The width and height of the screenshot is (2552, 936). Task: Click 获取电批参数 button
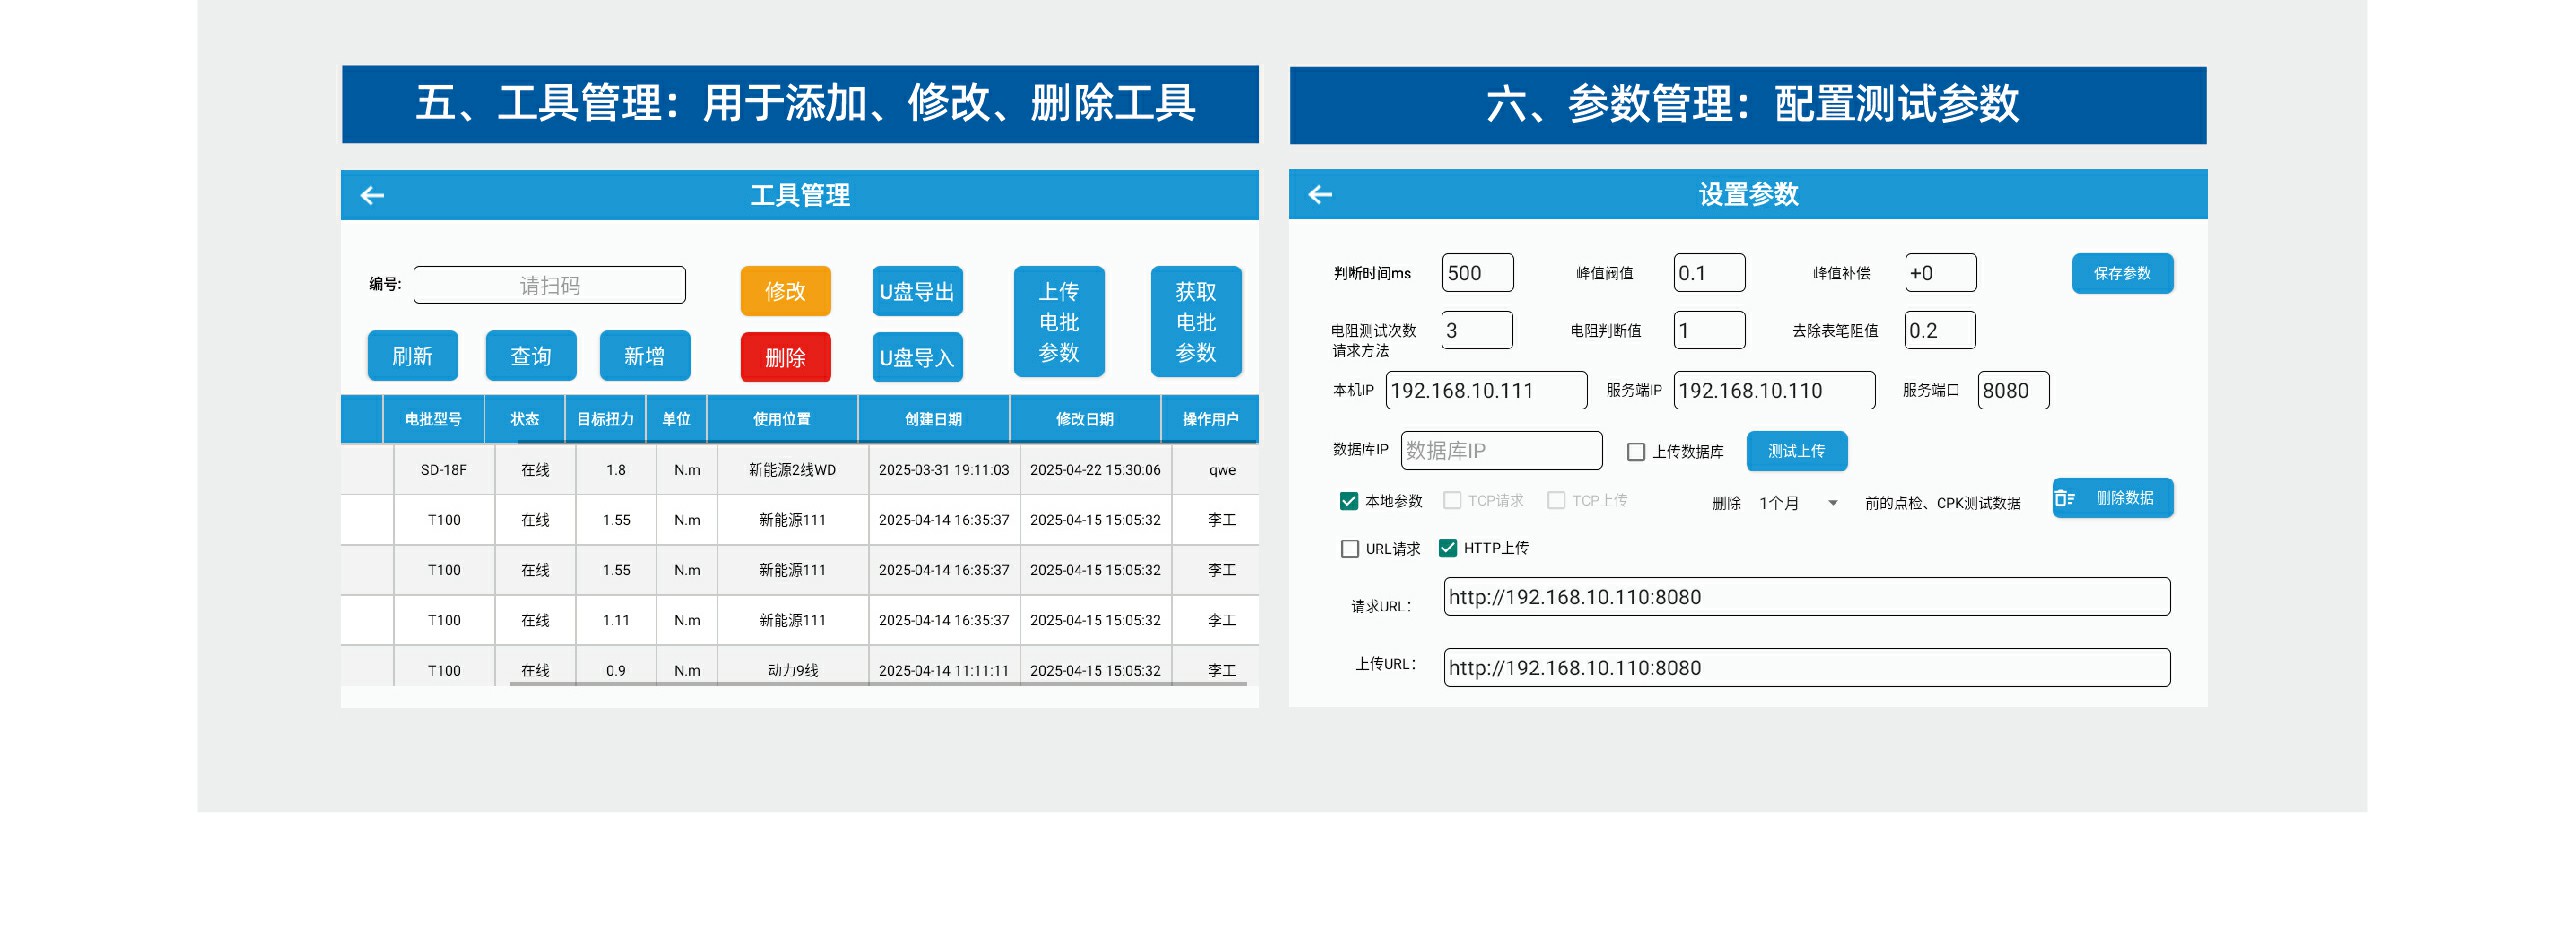point(1196,322)
